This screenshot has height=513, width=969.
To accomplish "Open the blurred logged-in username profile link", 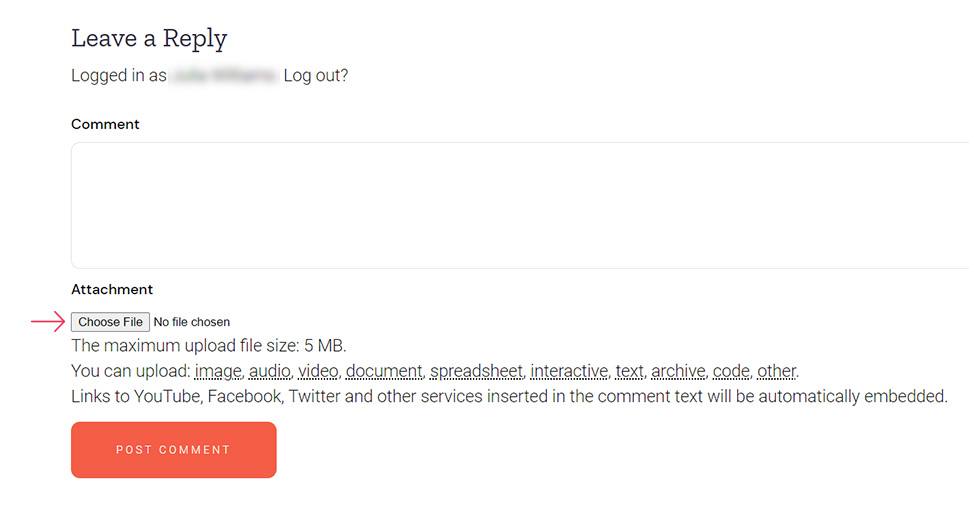I will (224, 75).
